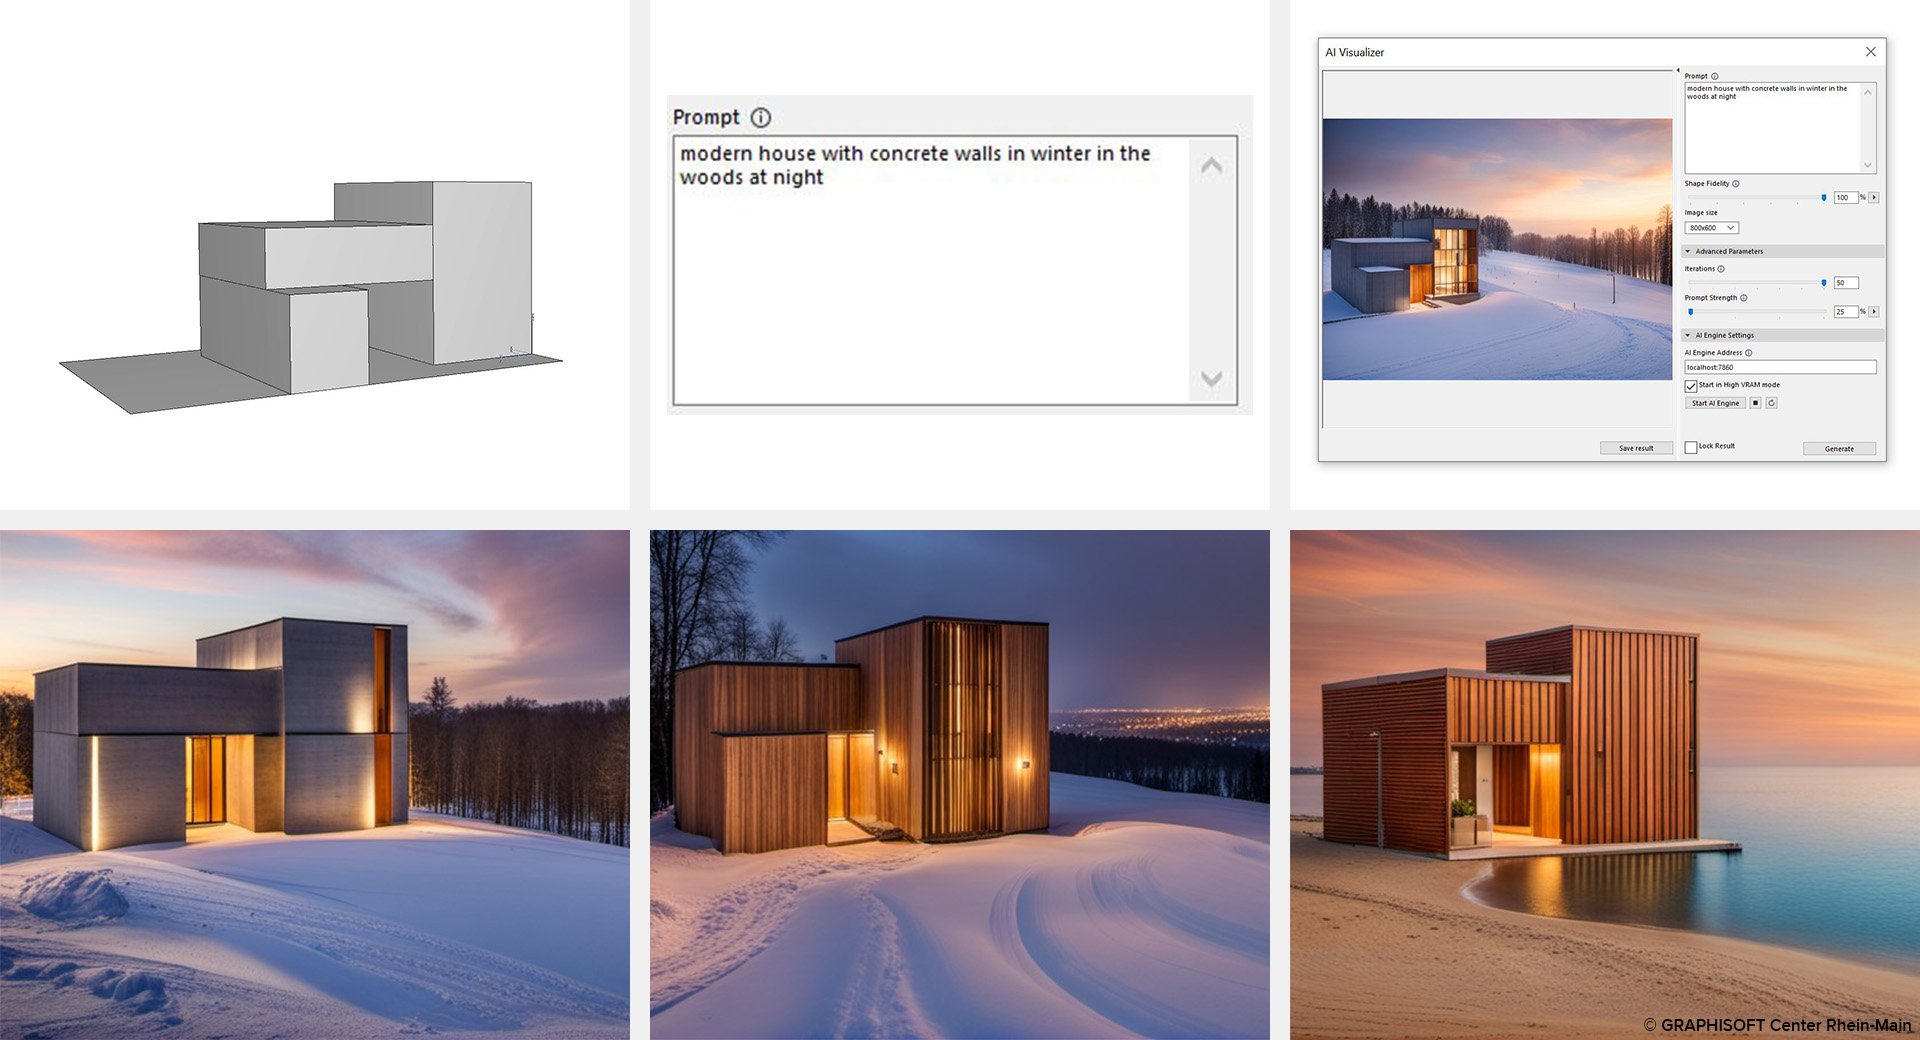Enable the Lock Result checkbox
Viewport: 1920px width, 1040px height.
(1691, 447)
